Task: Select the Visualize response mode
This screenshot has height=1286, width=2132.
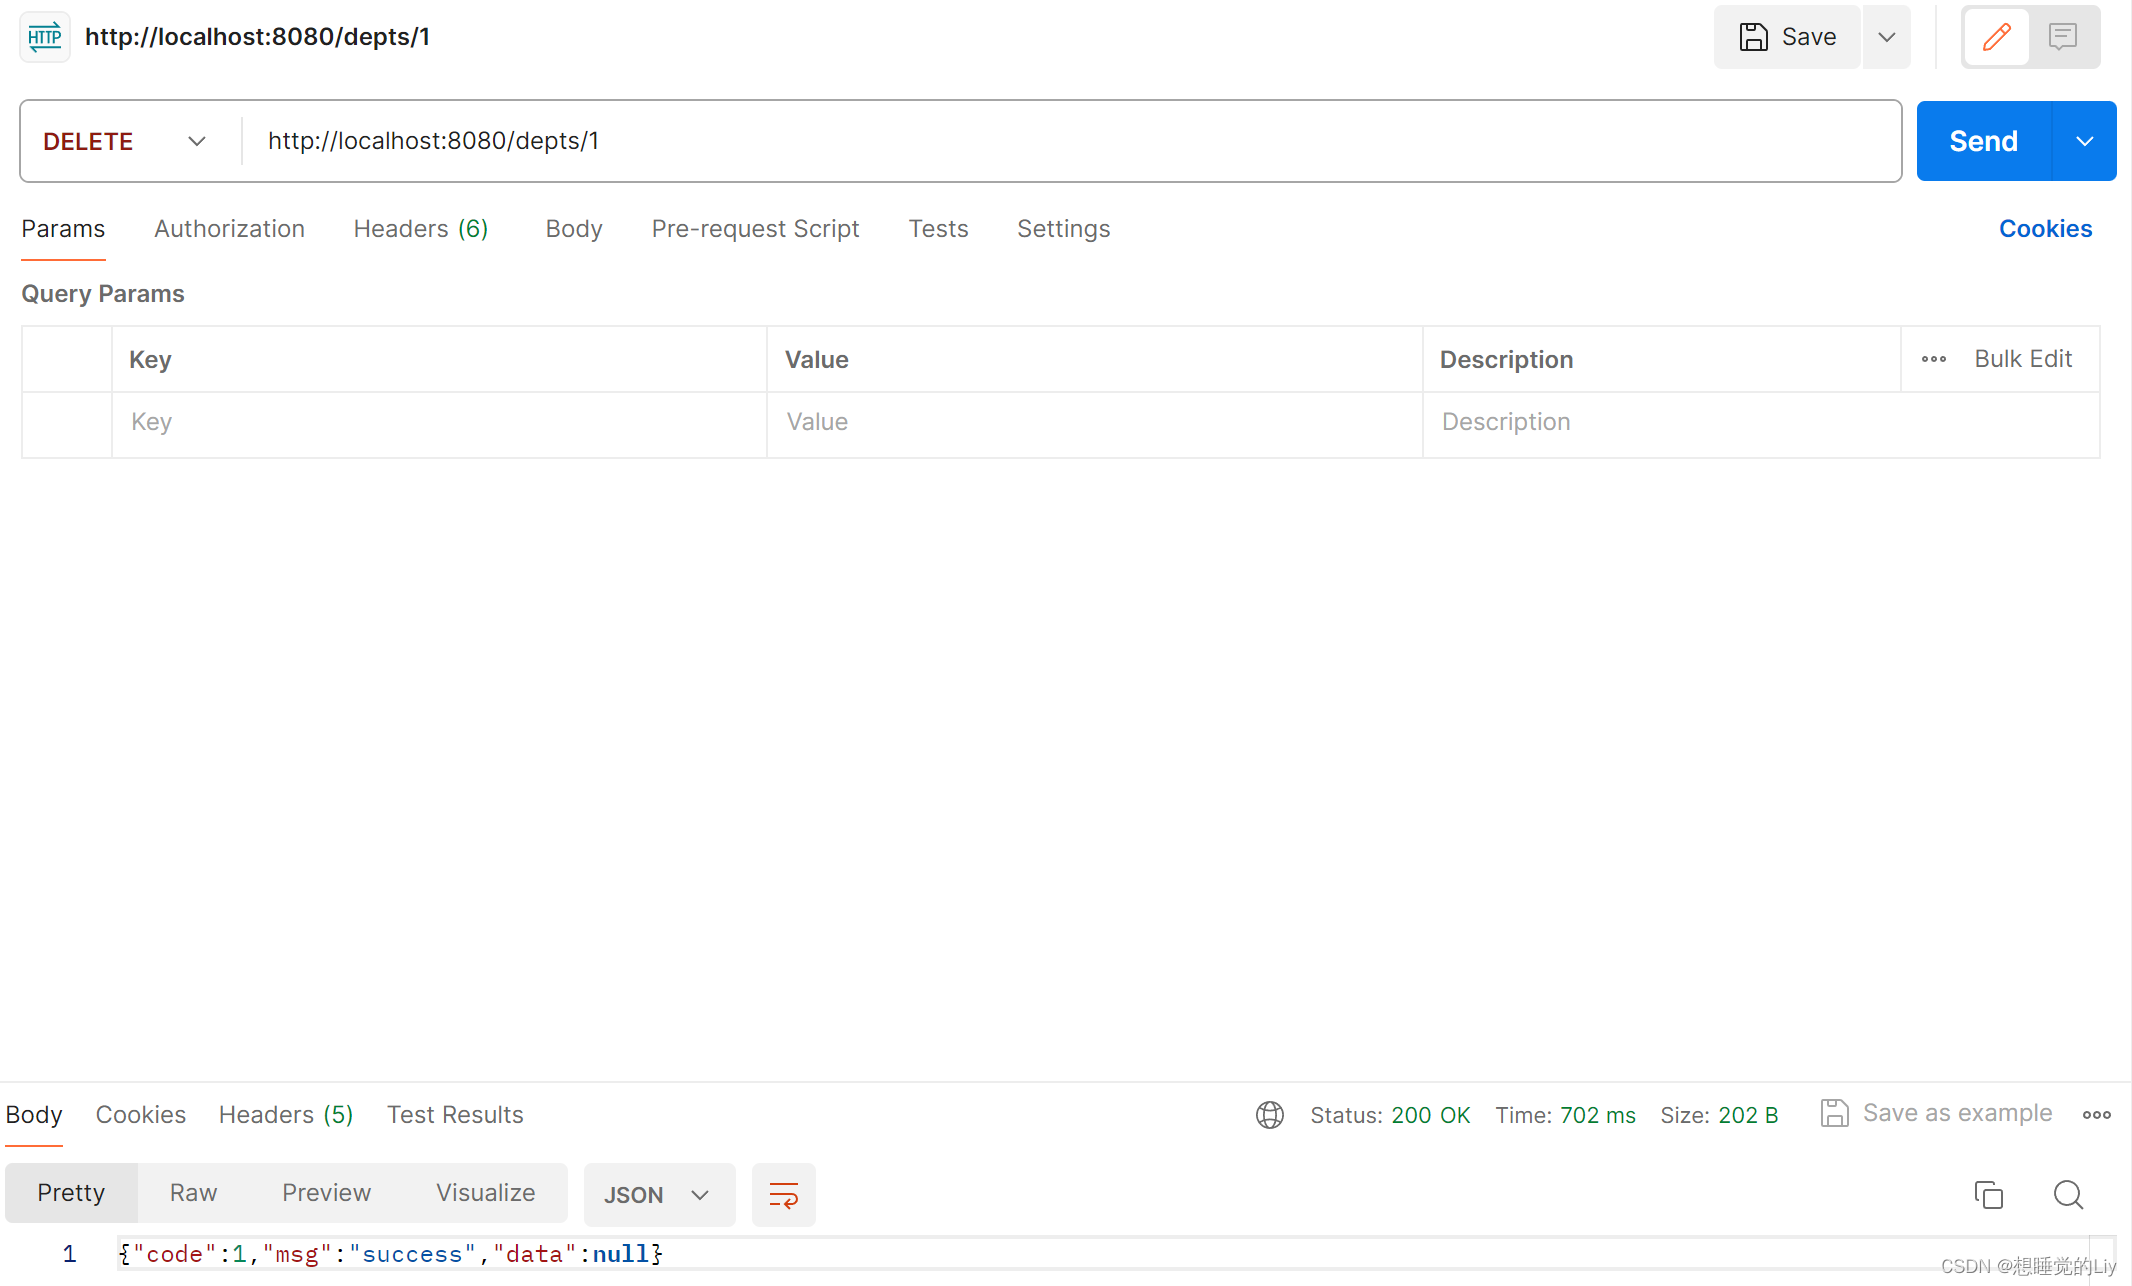Action: [485, 1192]
